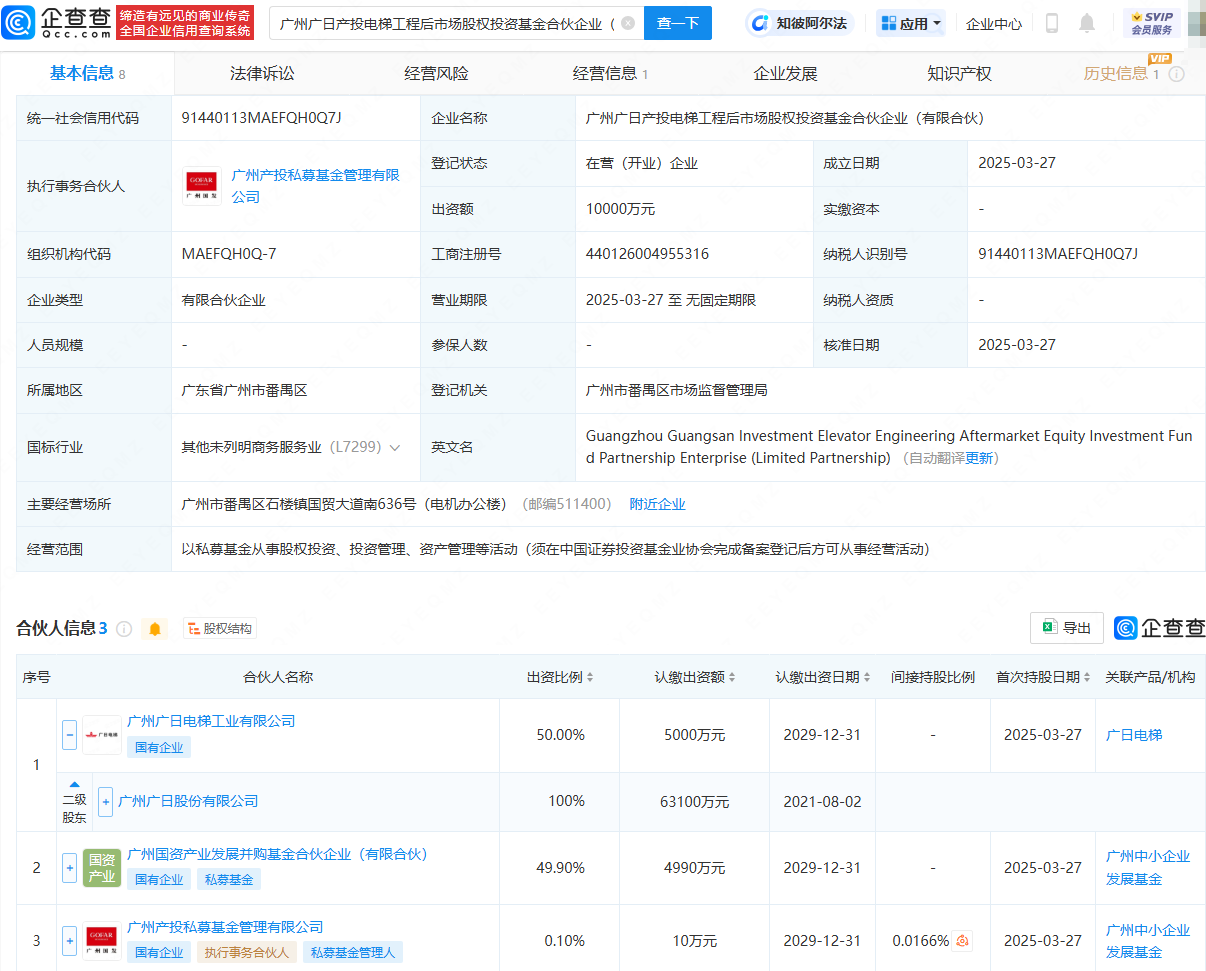Export partner list with 导出 button

click(1066, 628)
